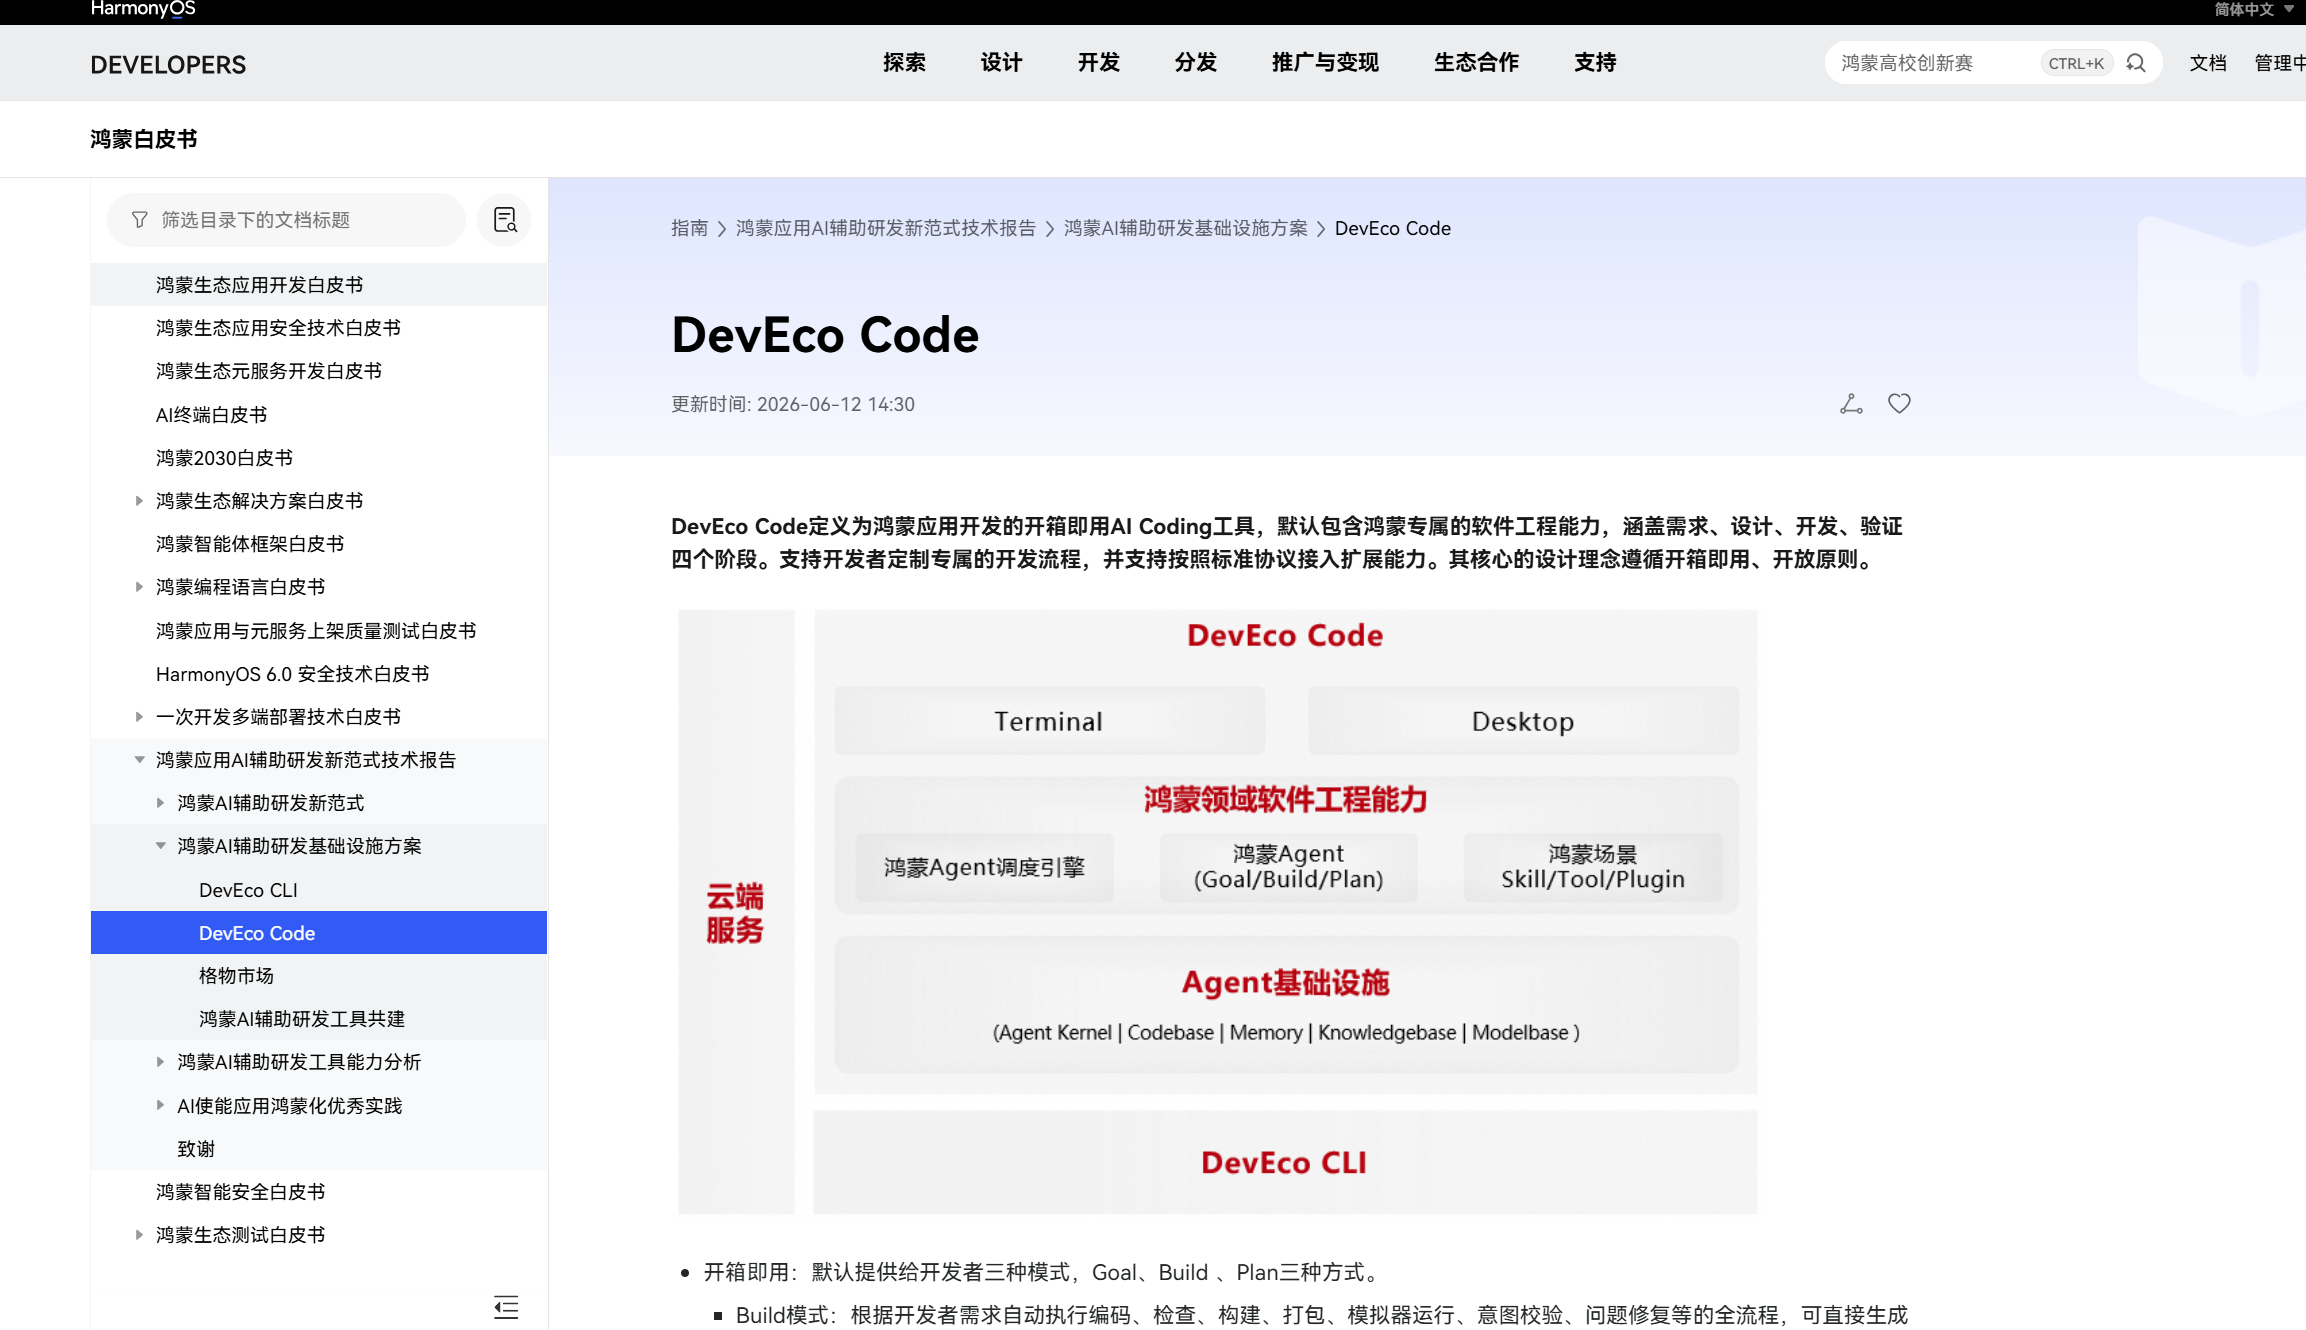This screenshot has height=1330, width=2306.
Task: Open the 生态合作 menu
Action: pos(1476,63)
